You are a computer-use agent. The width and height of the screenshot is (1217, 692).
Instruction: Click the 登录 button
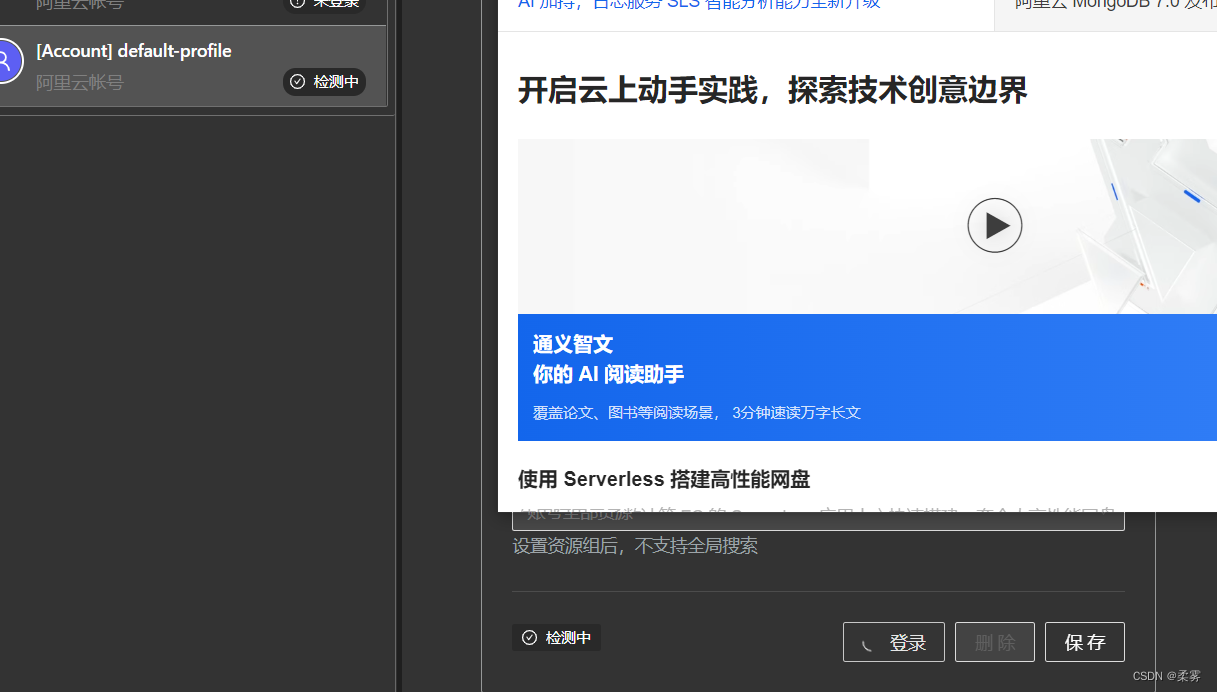[894, 642]
